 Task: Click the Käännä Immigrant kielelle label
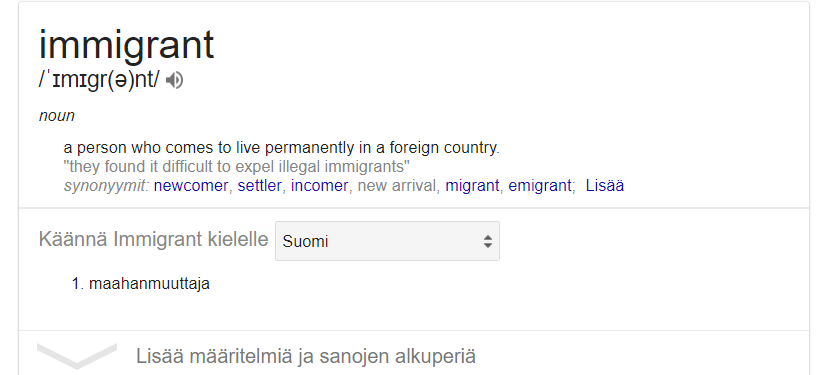(x=153, y=240)
